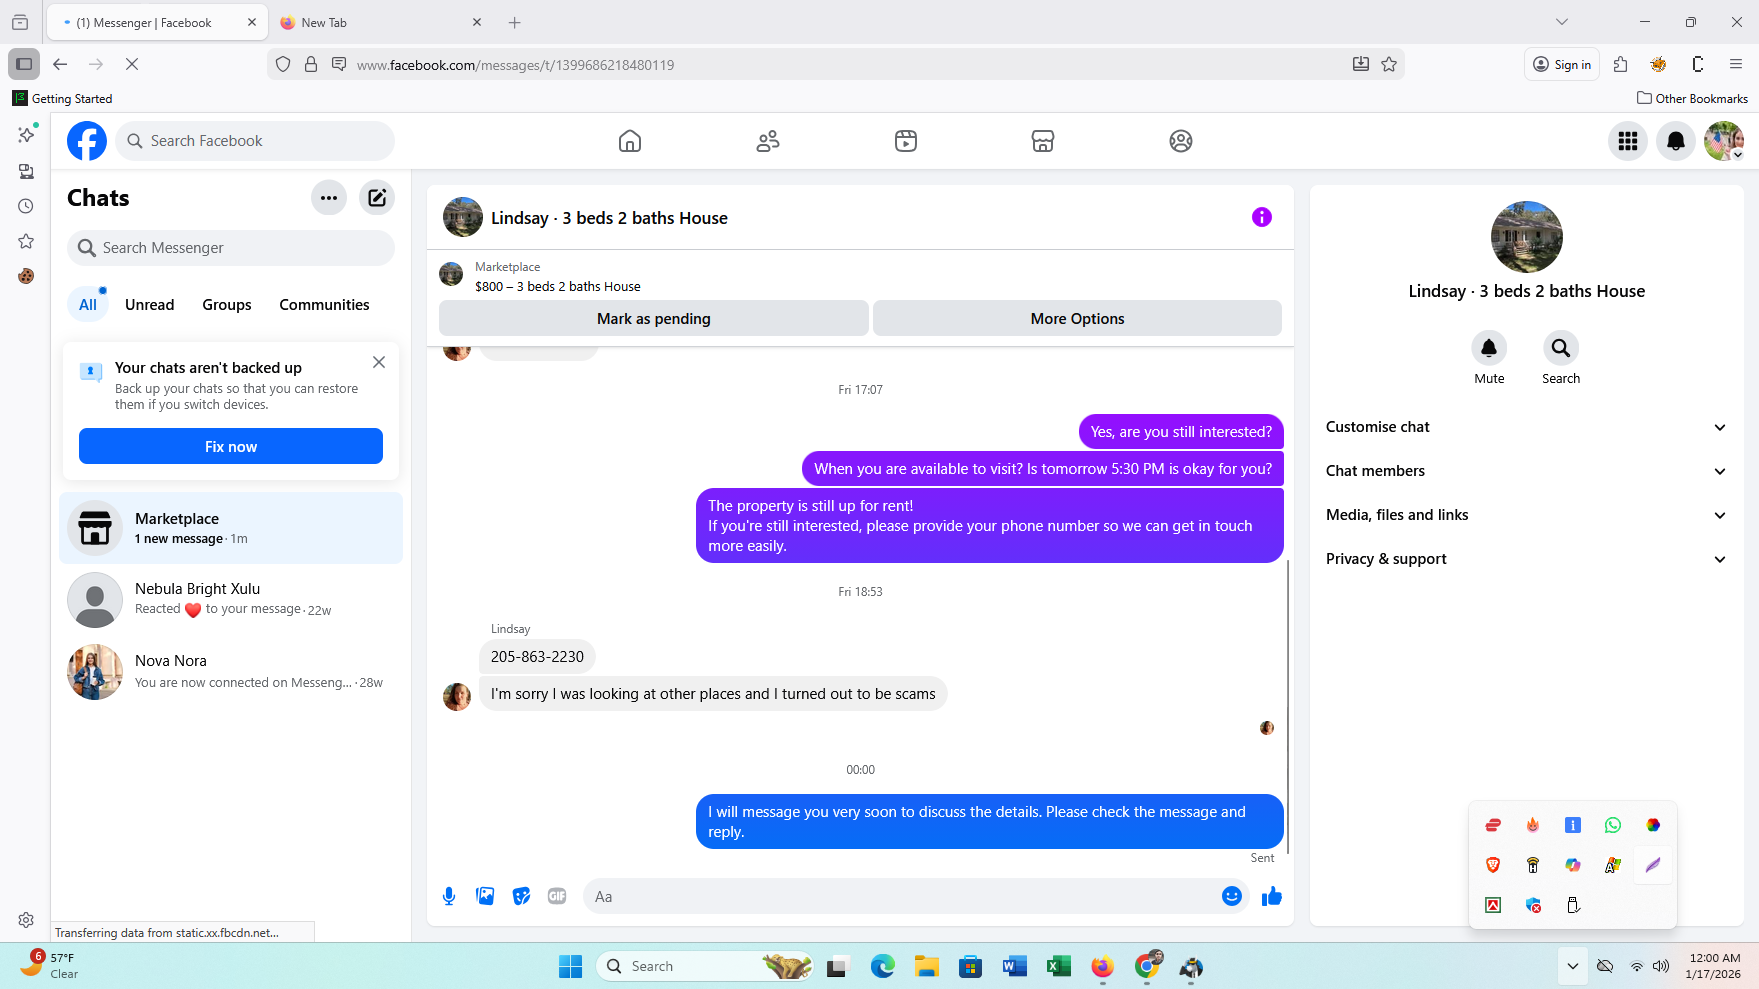1759x989 pixels.
Task: Open Other Bookmarks folder
Action: pyautogui.click(x=1692, y=98)
